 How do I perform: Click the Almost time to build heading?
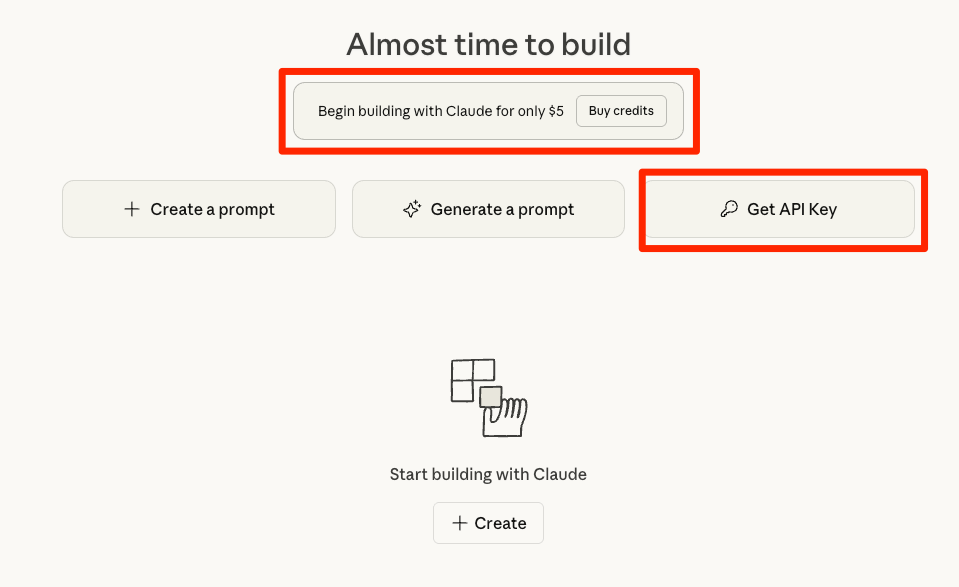(x=488, y=44)
